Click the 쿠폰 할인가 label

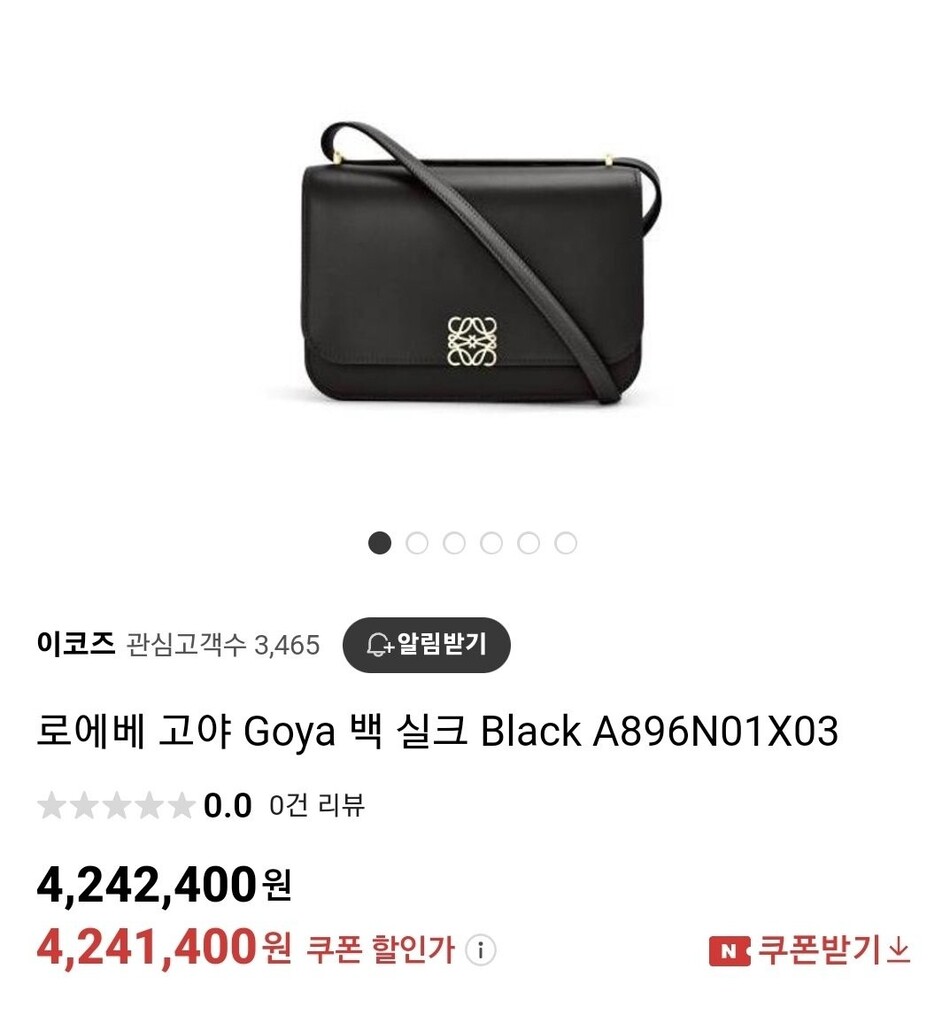coord(380,950)
